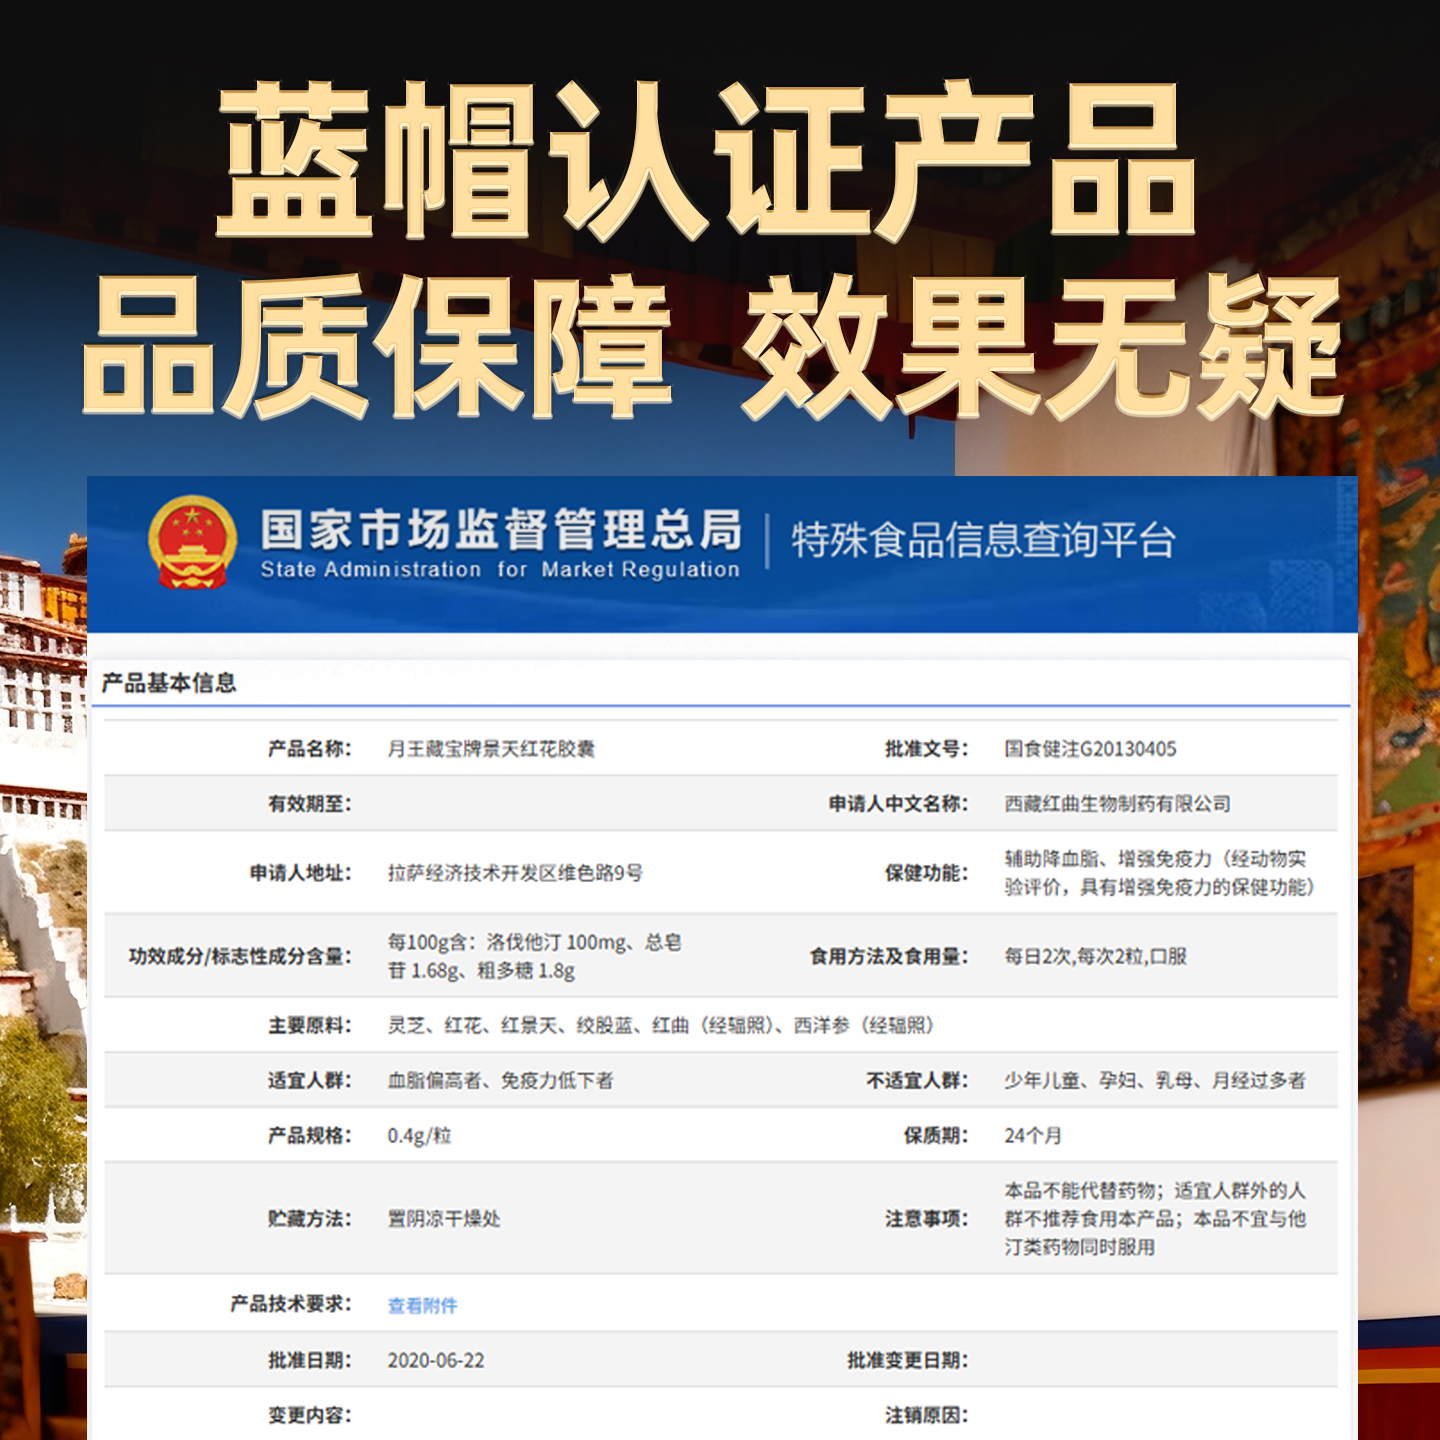Click the 辅助降血脂、增强免疫力 function text
The height and width of the screenshot is (1440, 1440).
pyautogui.click(x=1159, y=873)
